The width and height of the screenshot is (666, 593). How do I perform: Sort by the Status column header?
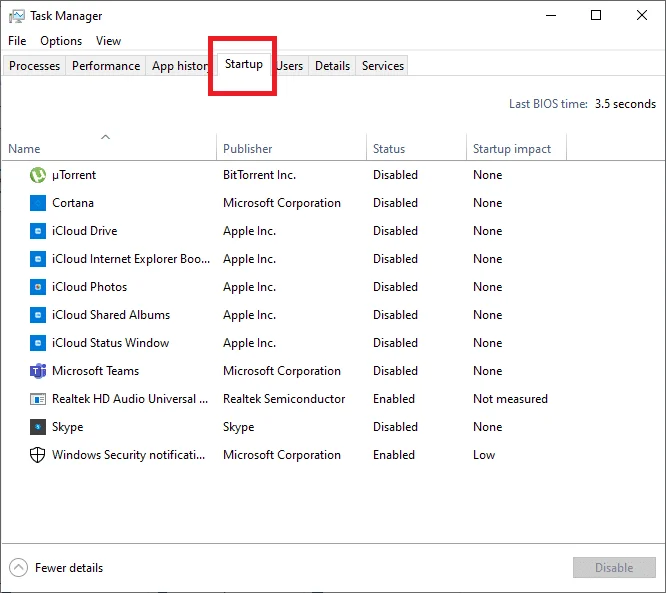click(x=416, y=149)
